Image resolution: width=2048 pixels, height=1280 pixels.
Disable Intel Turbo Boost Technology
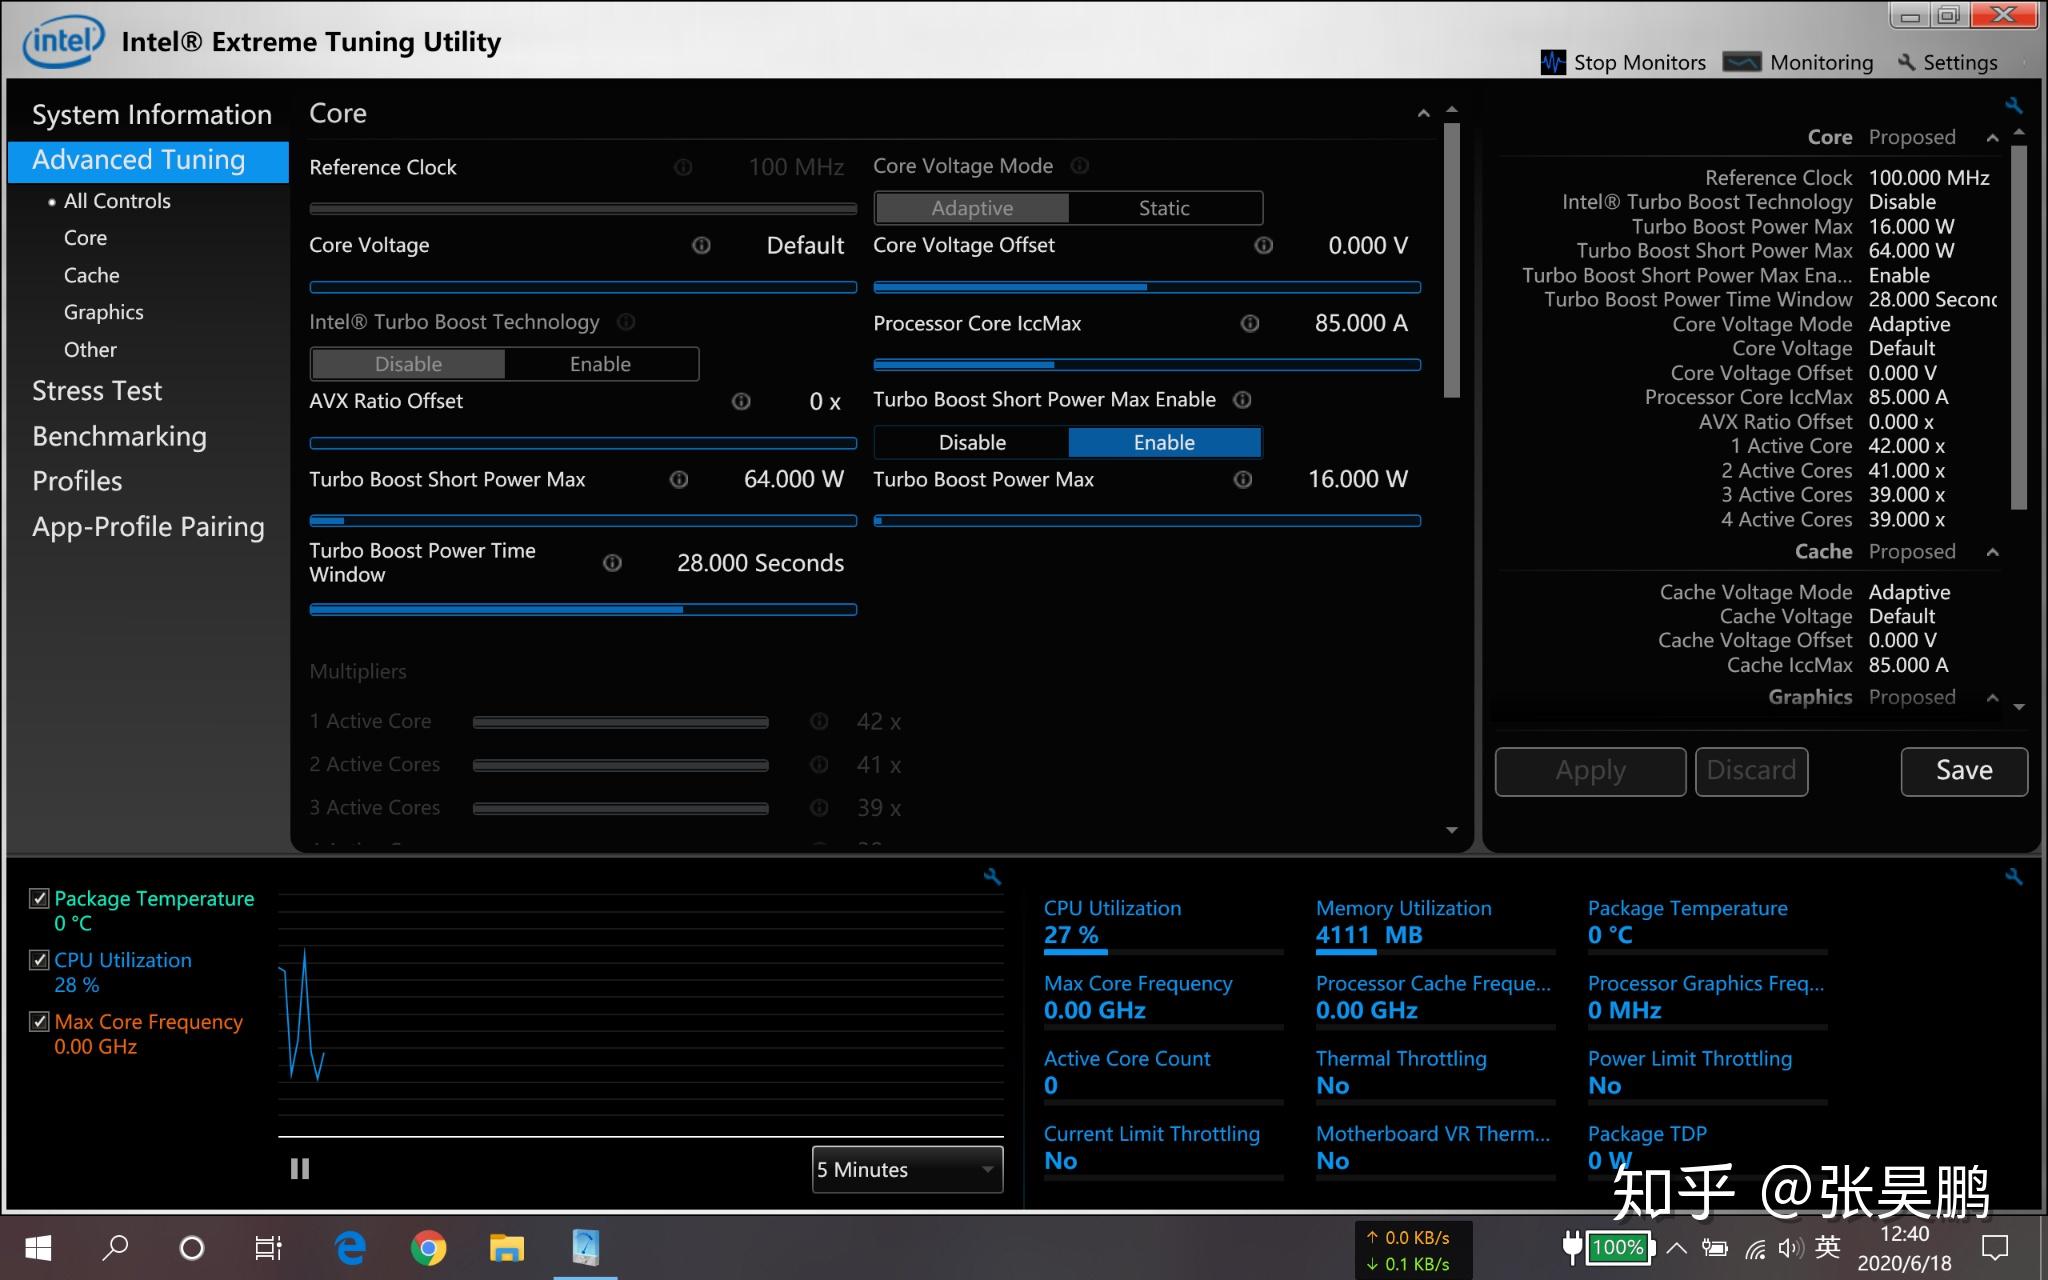tap(408, 364)
